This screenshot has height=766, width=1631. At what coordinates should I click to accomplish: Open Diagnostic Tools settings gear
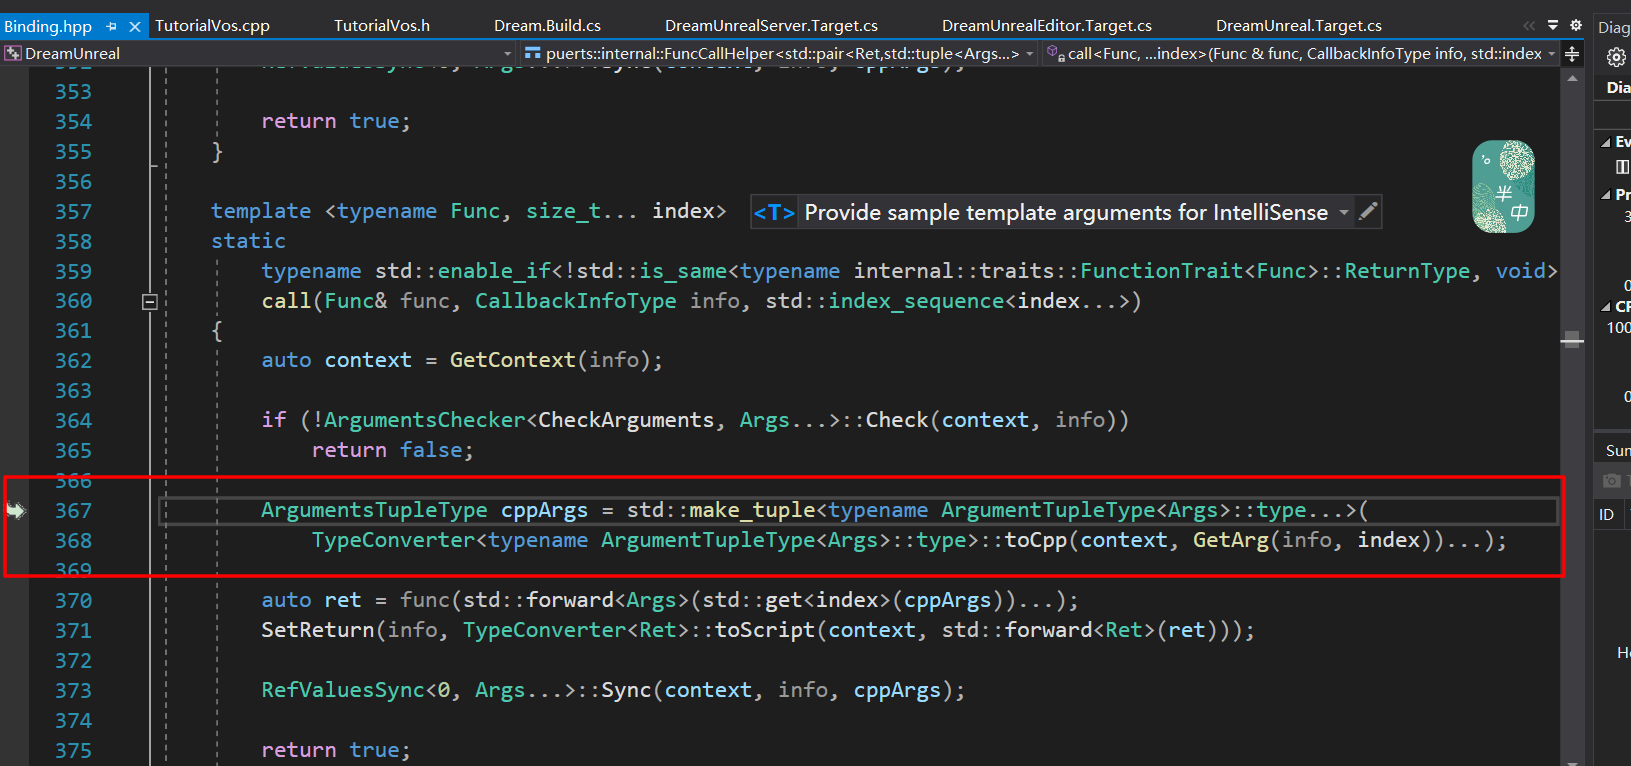[1616, 58]
